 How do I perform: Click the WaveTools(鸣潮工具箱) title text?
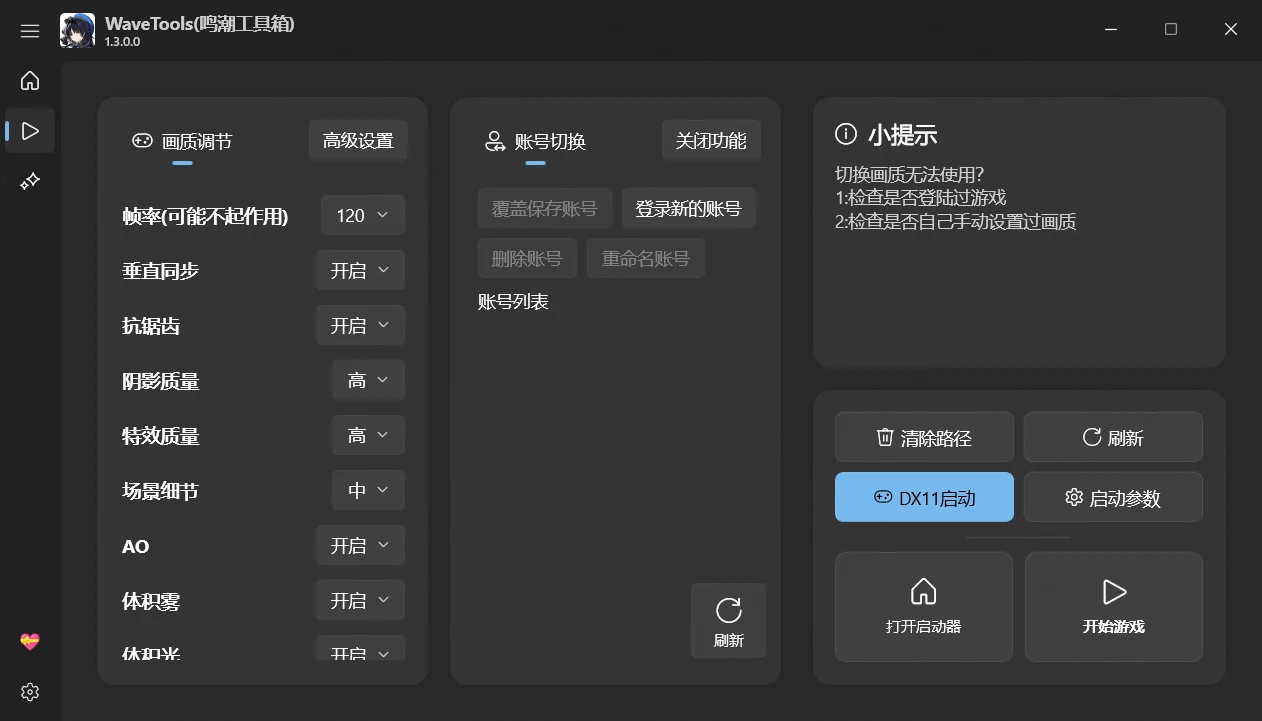click(199, 23)
